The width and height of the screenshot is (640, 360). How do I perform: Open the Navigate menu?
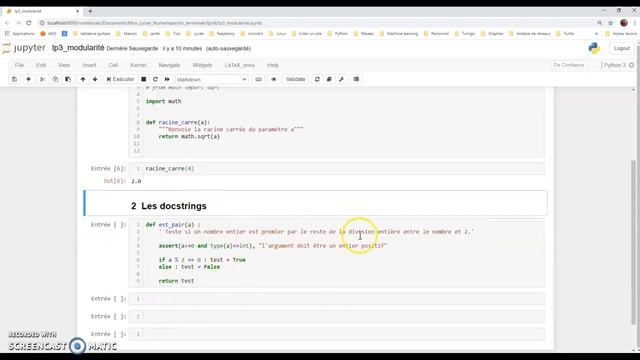[x=169, y=65]
